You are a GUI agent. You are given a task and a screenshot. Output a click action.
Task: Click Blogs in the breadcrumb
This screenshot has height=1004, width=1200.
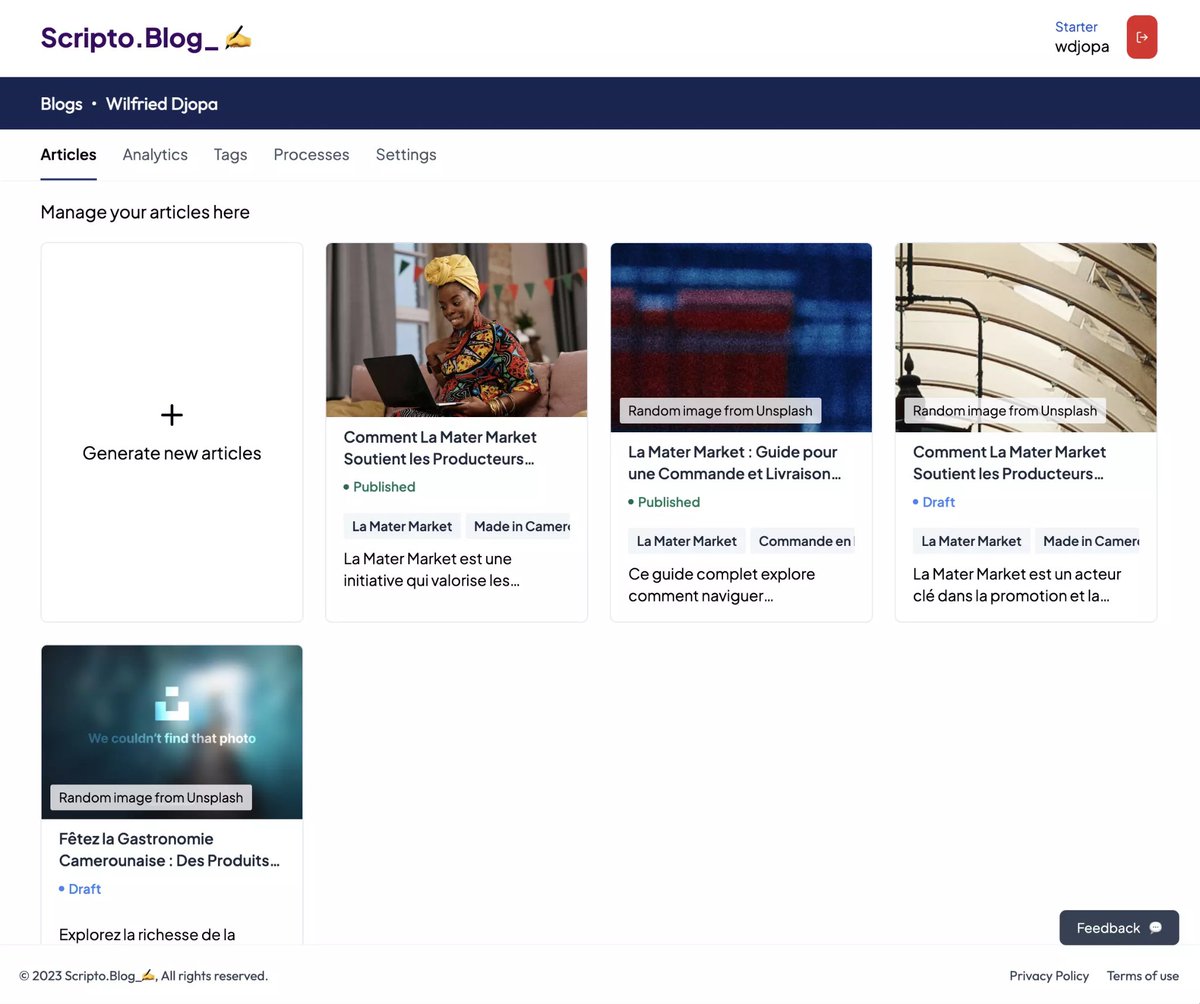[61, 104]
